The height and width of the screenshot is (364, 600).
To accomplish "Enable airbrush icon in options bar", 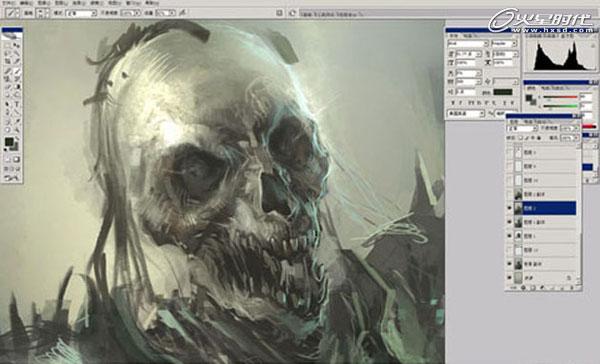I will [183, 13].
